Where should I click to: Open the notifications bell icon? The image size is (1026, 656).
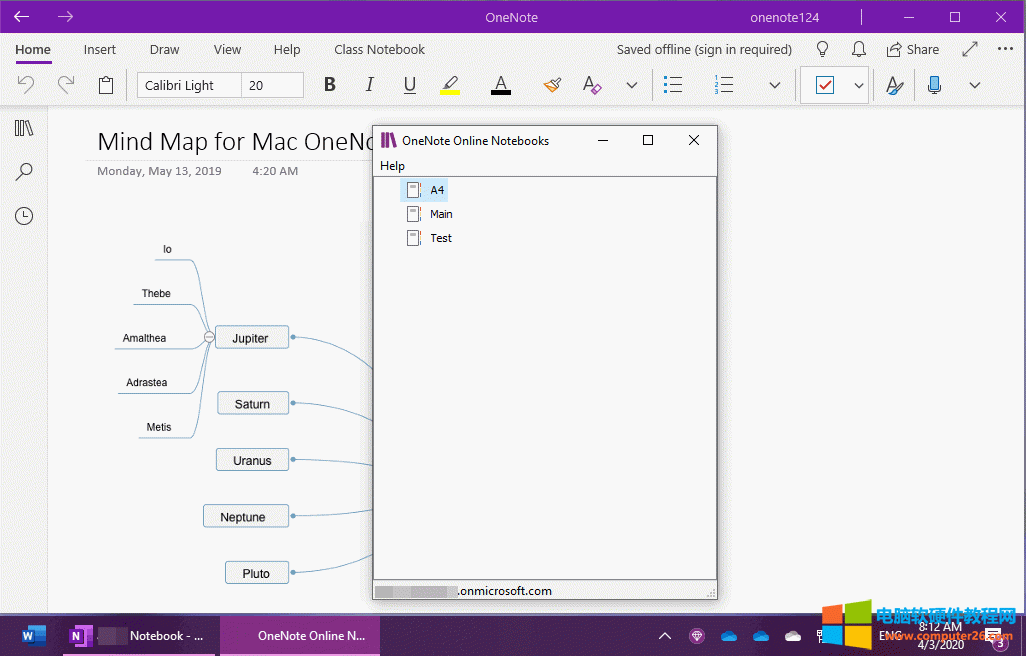tap(858, 49)
